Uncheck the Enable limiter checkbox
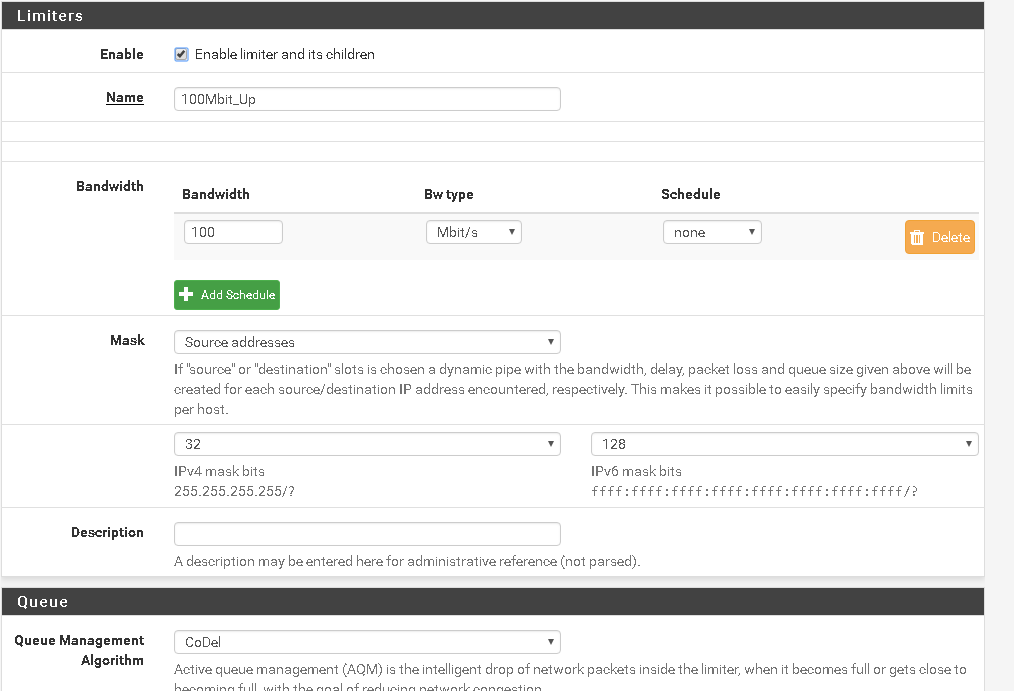The height and width of the screenshot is (691, 1014). [x=181, y=54]
